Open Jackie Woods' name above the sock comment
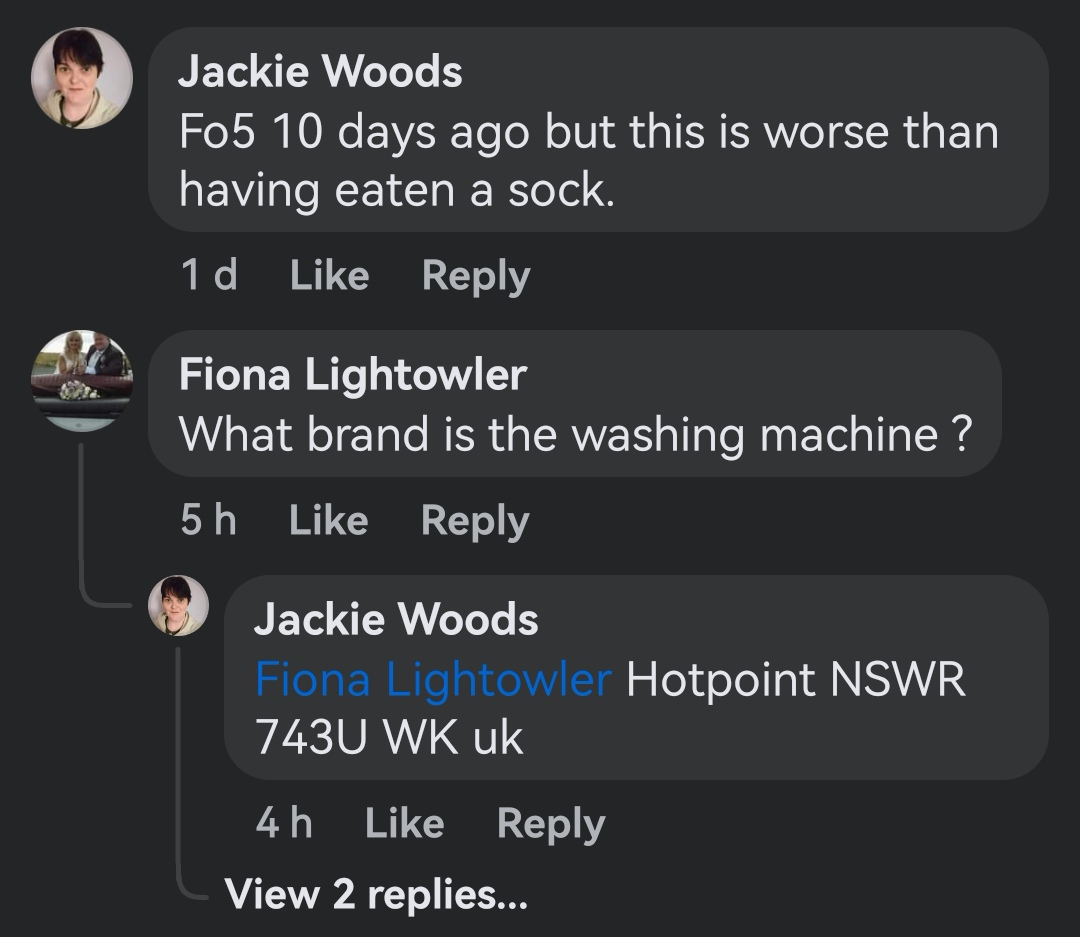Viewport: 1080px width, 937px height. tap(320, 71)
